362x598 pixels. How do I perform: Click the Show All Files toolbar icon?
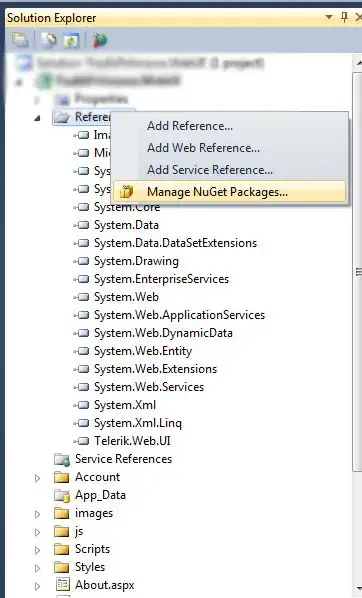tap(48, 40)
